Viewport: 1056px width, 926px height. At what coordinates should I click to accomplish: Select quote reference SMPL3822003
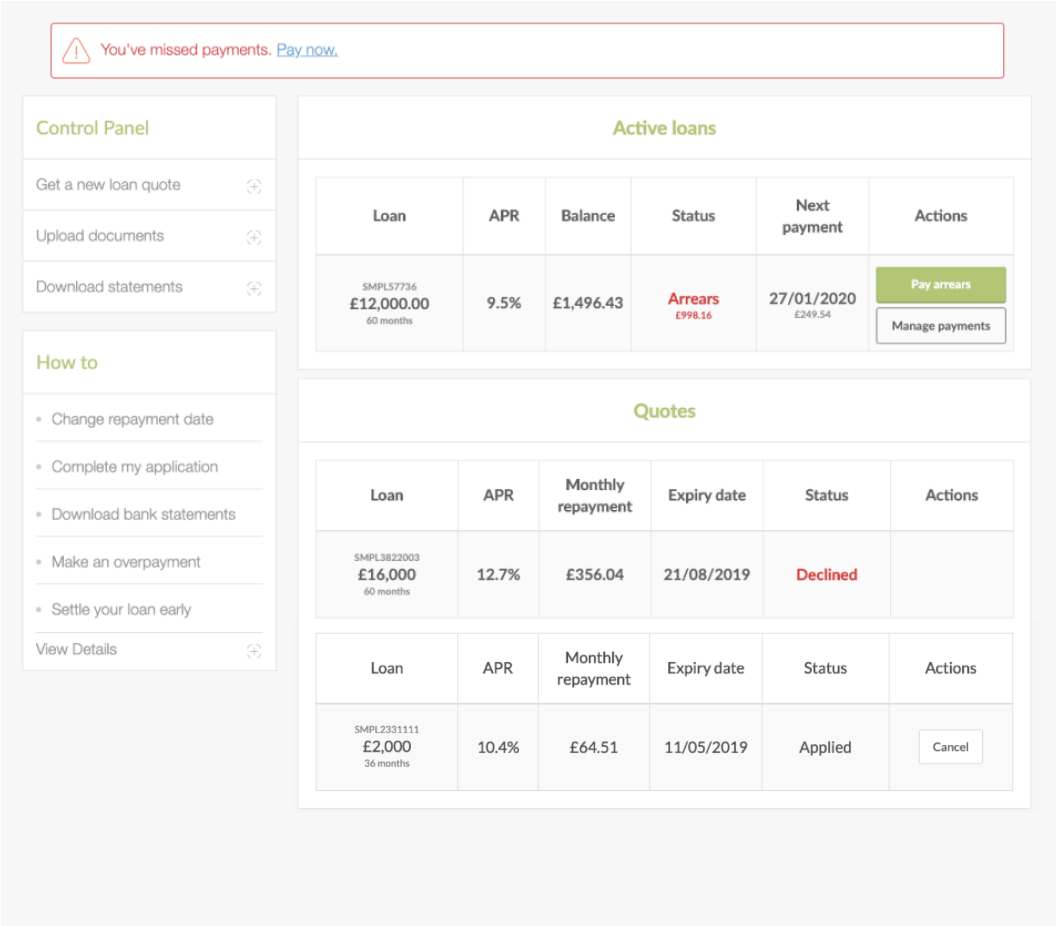(387, 558)
